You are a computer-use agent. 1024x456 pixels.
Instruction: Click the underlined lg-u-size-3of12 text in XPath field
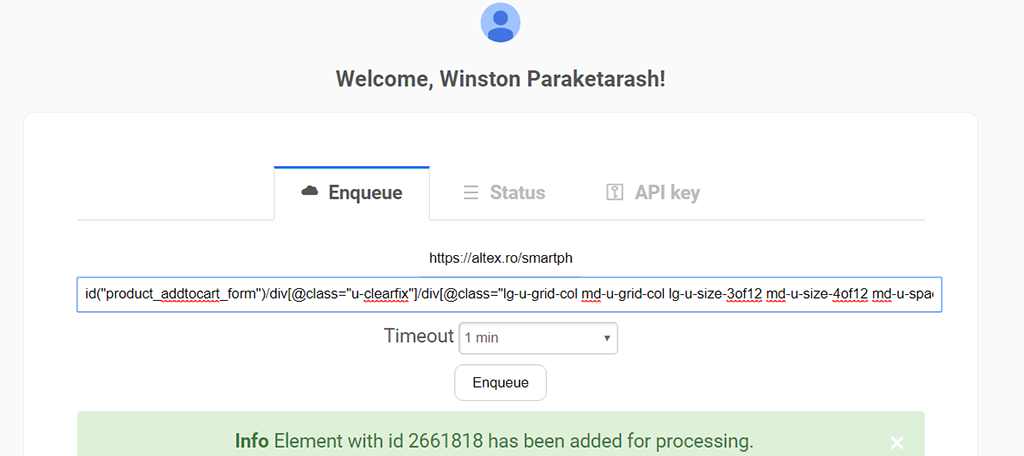716,295
